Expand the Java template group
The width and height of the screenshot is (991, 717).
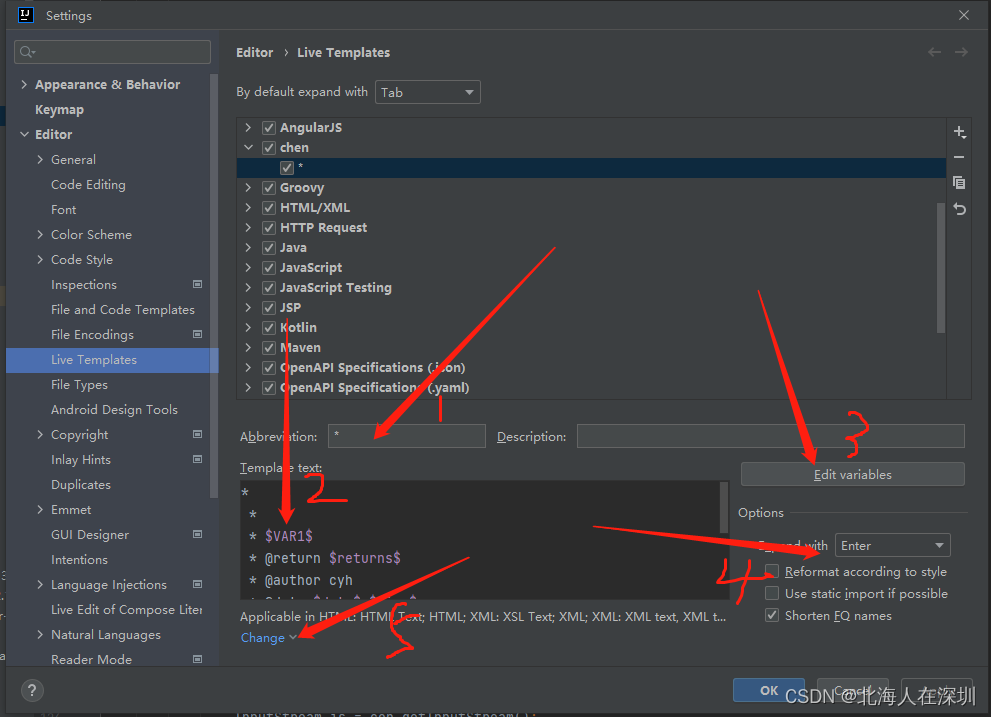248,247
